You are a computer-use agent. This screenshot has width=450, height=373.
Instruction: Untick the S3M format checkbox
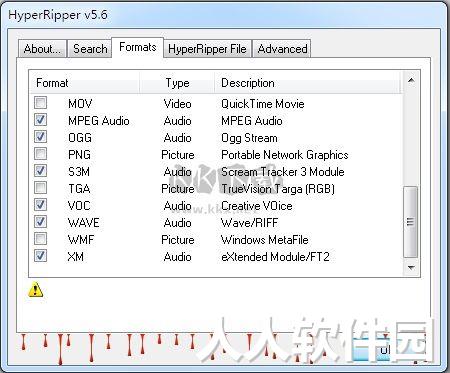[40, 171]
